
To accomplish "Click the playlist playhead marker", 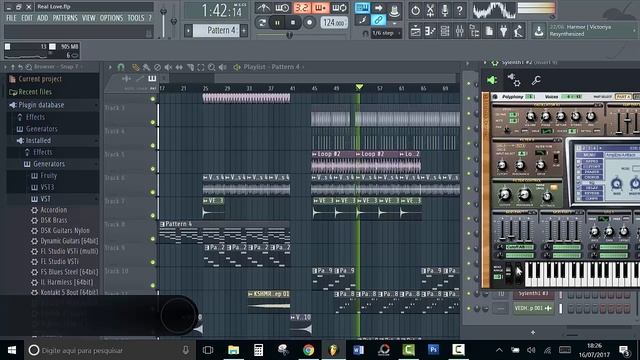I will 359,87.
